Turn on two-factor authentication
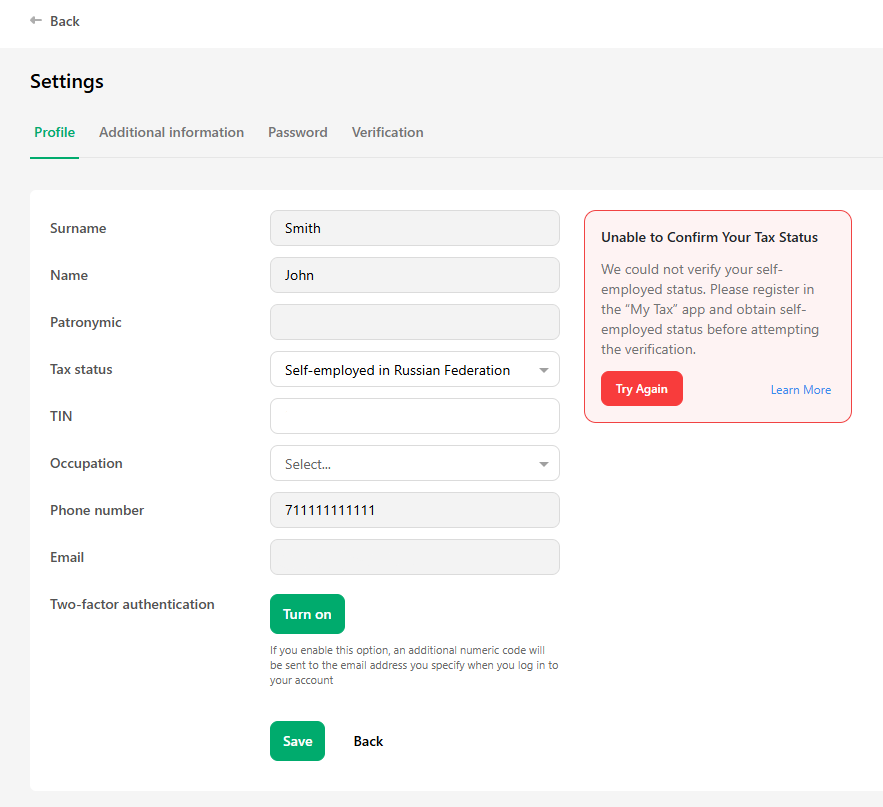The width and height of the screenshot is (883, 807). point(307,614)
